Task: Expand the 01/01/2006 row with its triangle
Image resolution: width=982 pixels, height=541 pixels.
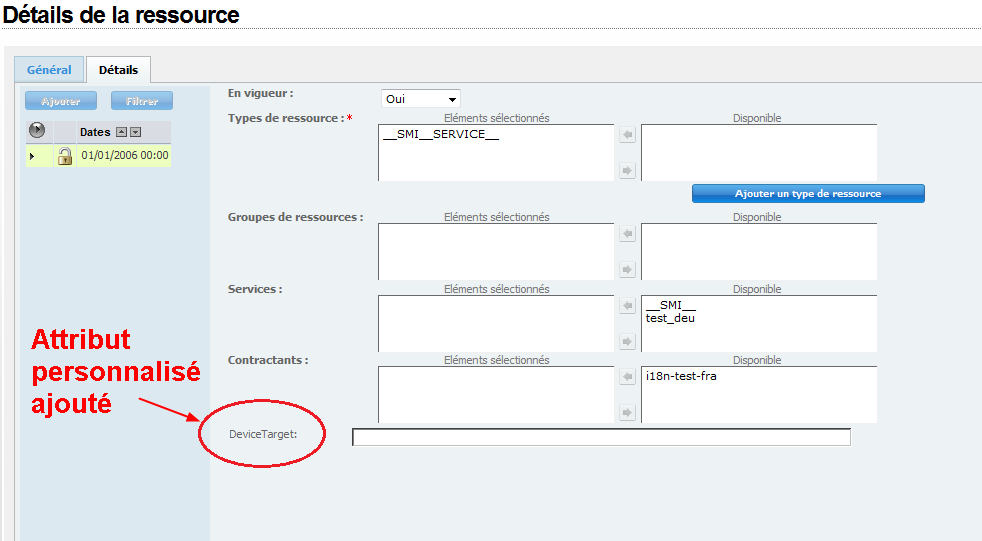Action: click(32, 156)
